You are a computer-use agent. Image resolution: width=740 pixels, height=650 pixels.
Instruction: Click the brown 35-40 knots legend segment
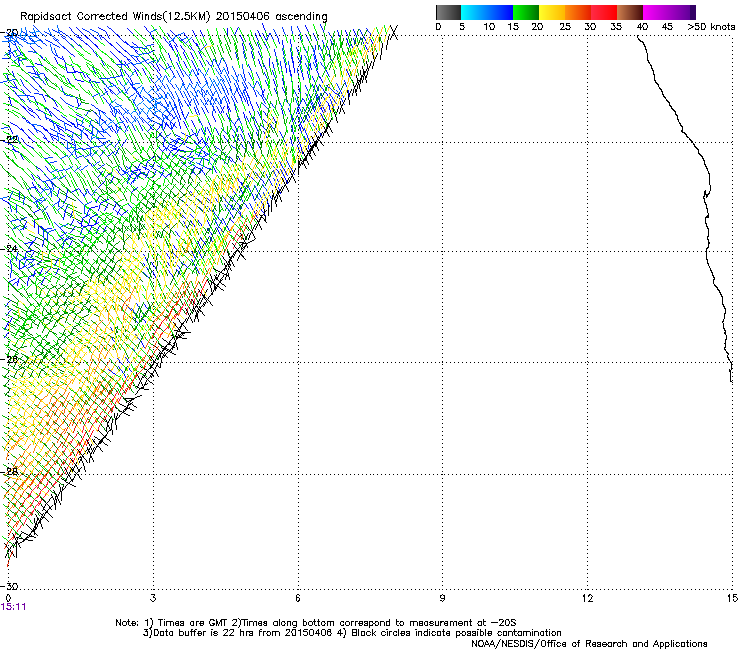[630, 12]
